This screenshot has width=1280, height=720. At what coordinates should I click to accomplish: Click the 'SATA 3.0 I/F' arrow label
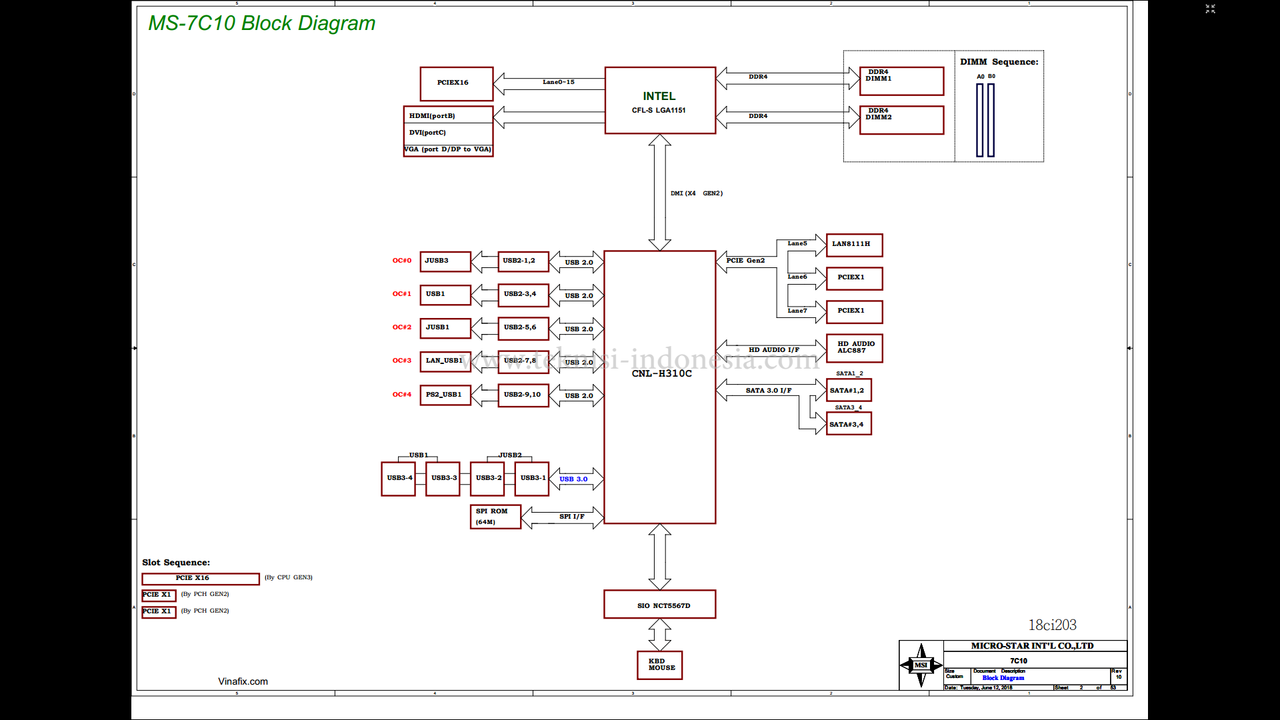(x=770, y=390)
